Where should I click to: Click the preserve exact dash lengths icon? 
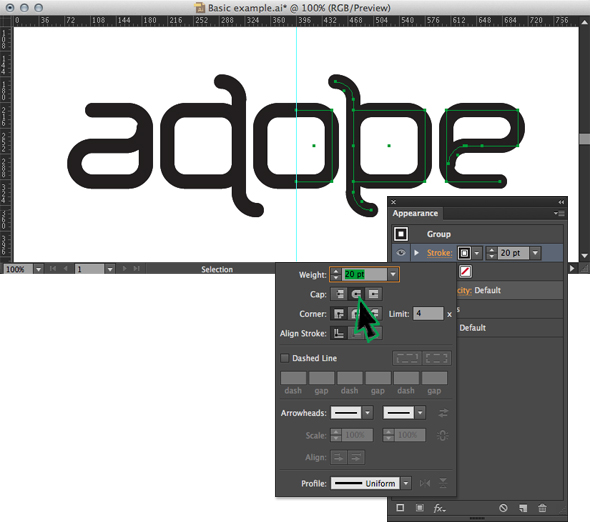coord(407,358)
